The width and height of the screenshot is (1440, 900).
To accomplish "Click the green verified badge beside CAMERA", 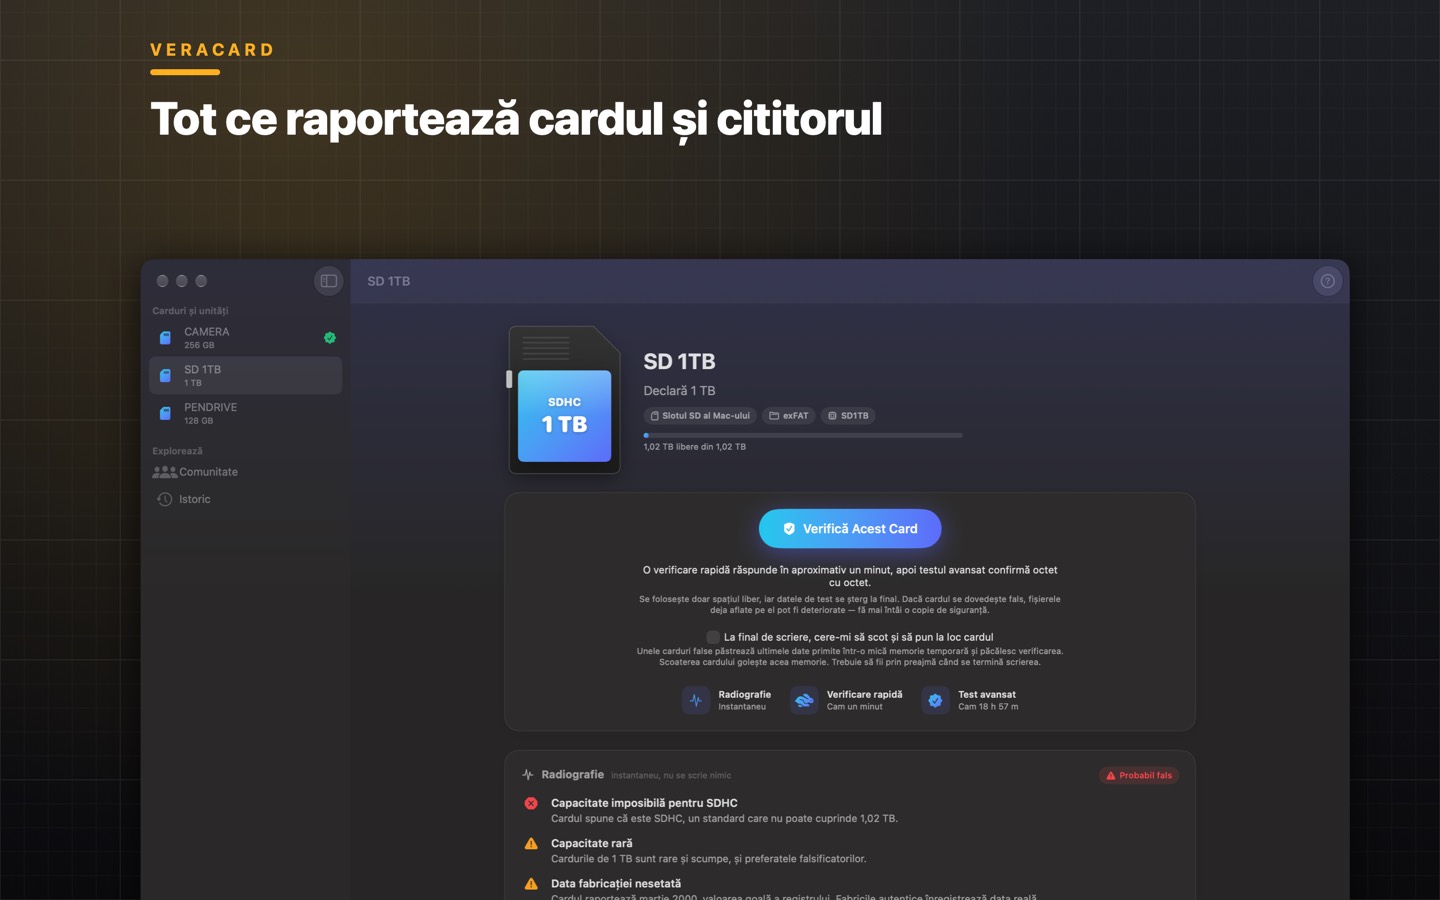I will [x=330, y=338].
